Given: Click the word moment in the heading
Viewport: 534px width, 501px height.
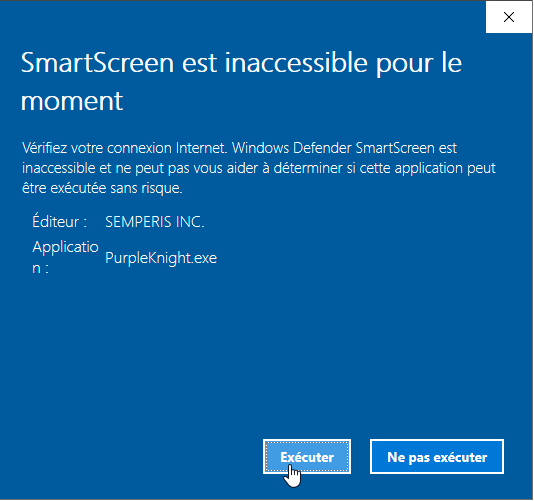Looking at the screenshot, I should click(x=72, y=101).
